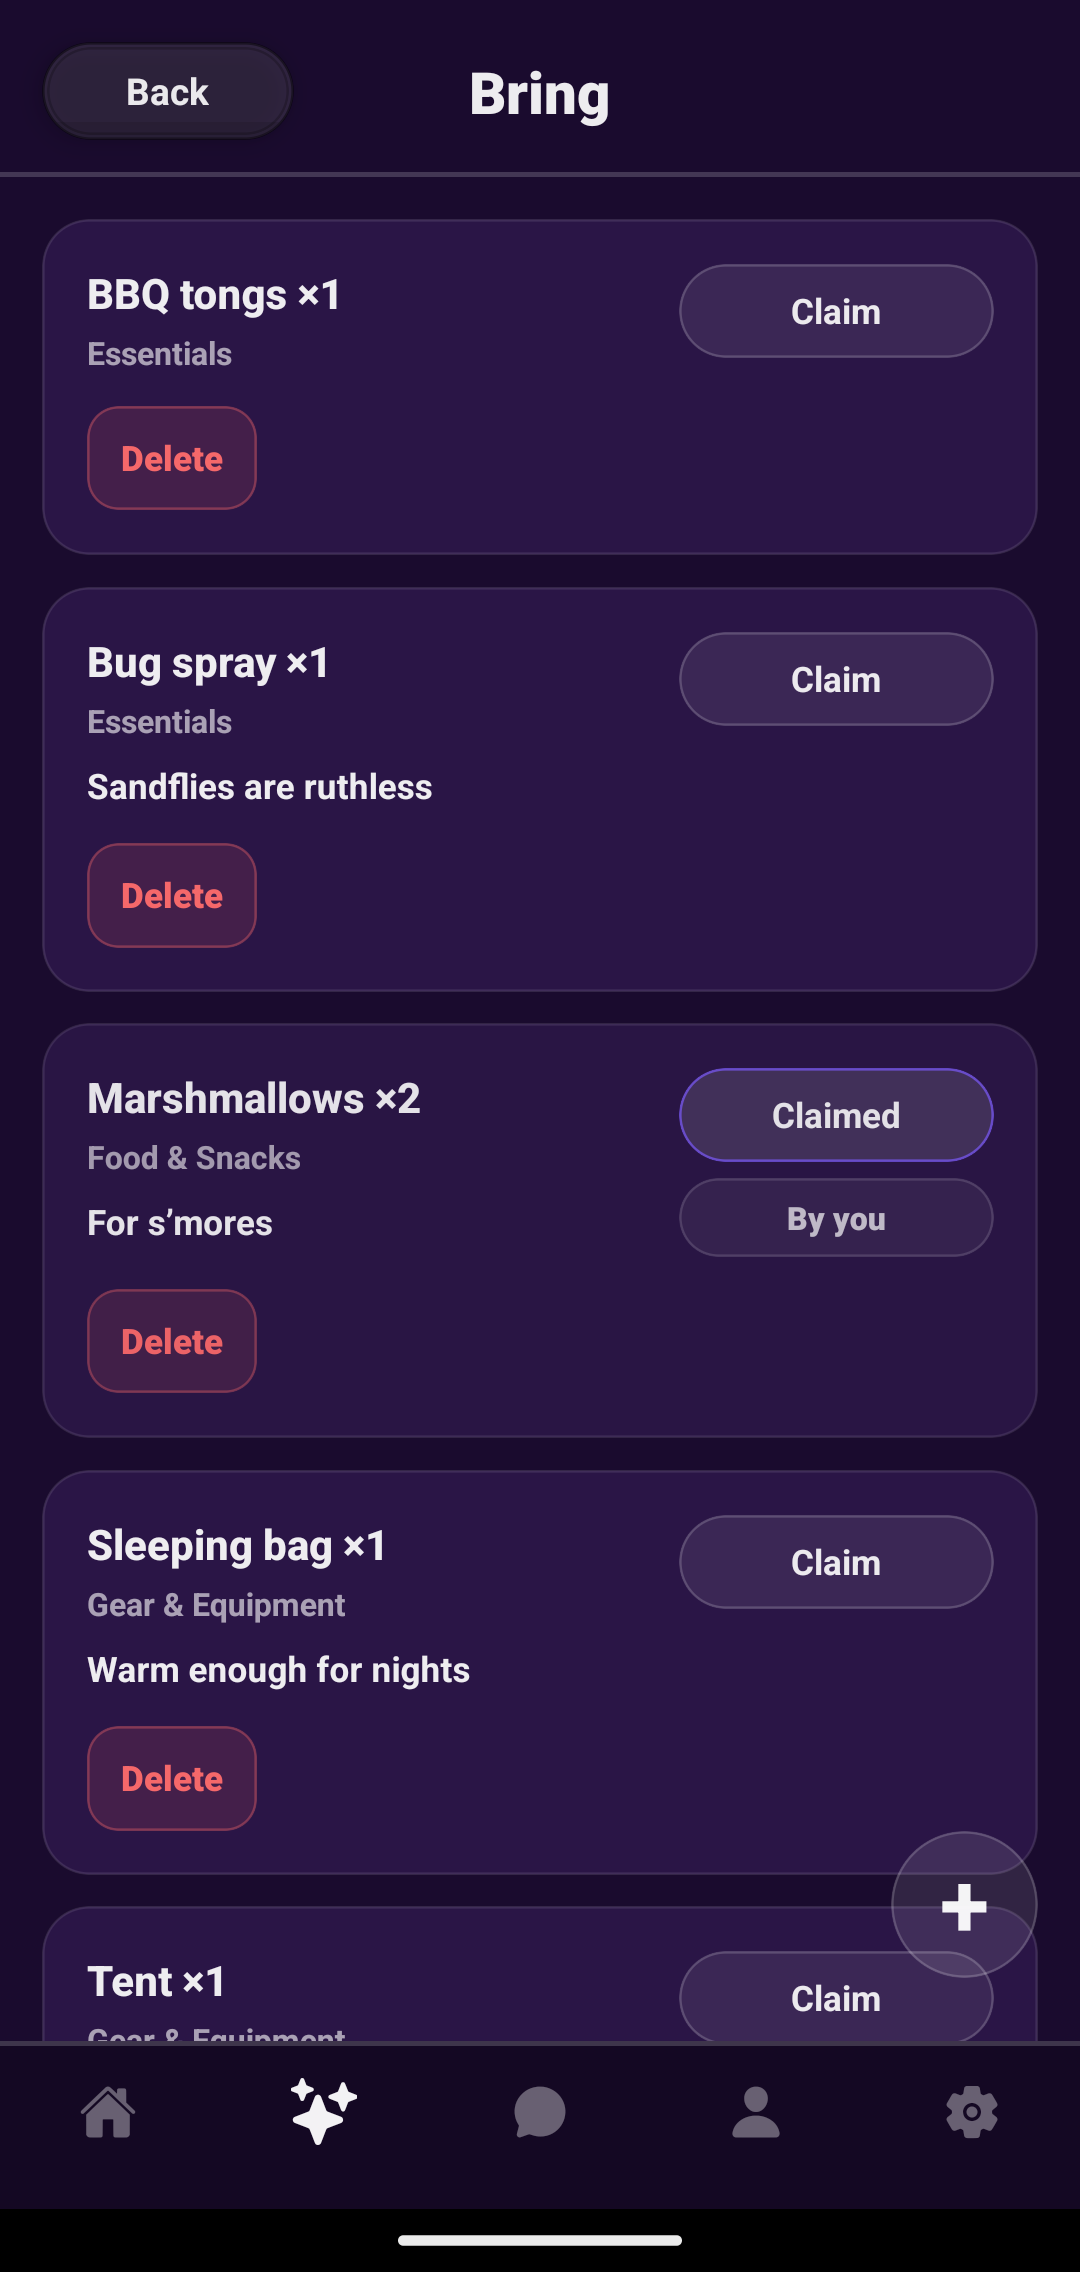The width and height of the screenshot is (1080, 2272).
Task: Open the chat bubble icon
Action: 540,2112
